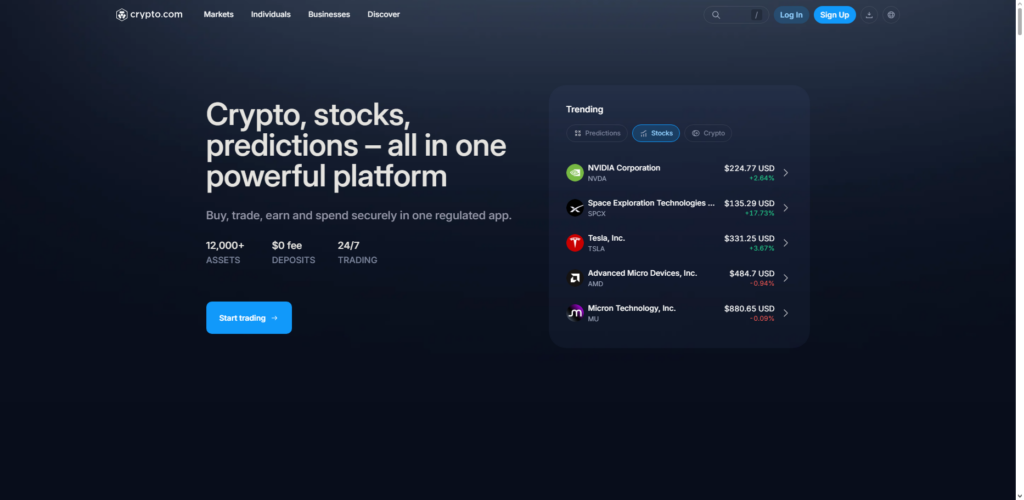Select the Stocks trending tab
The height and width of the screenshot is (500, 1024).
pos(656,133)
